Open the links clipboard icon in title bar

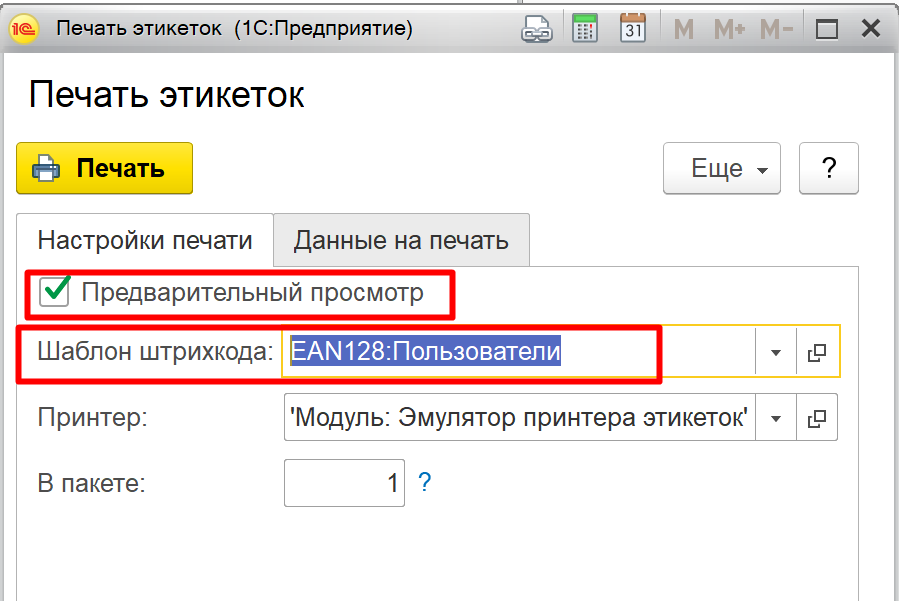537,29
